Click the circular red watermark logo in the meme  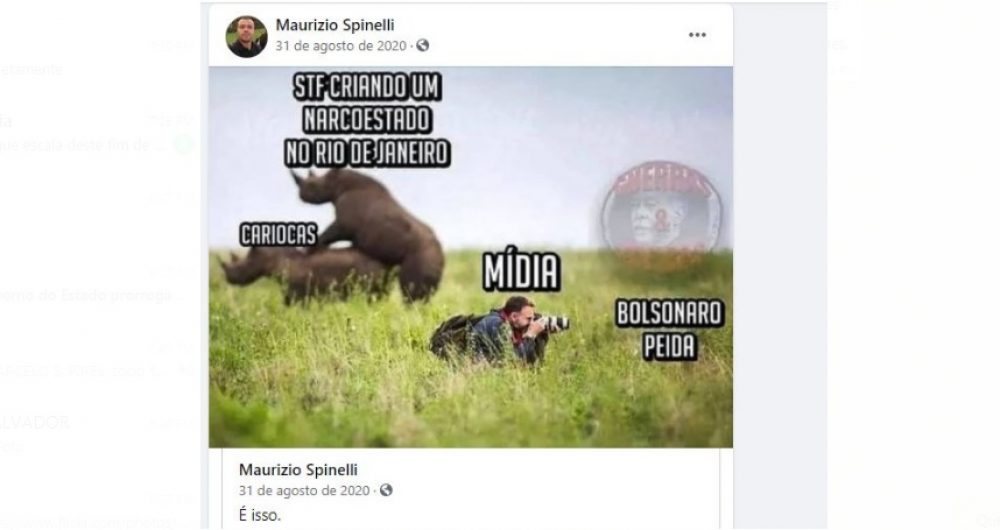coord(661,209)
